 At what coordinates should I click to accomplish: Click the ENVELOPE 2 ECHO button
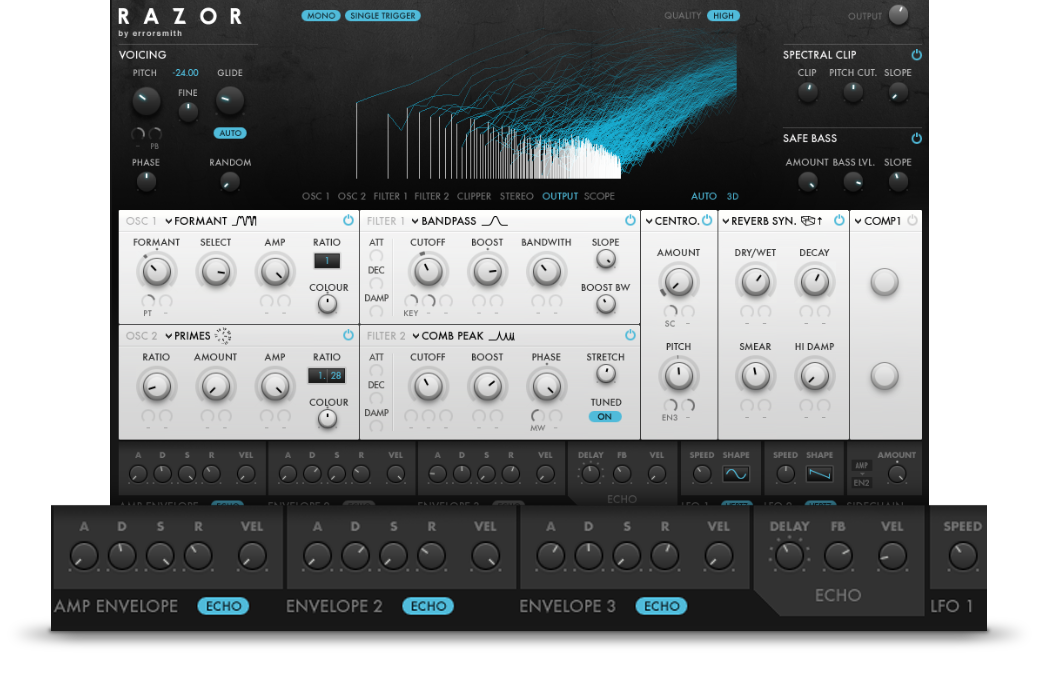428,606
